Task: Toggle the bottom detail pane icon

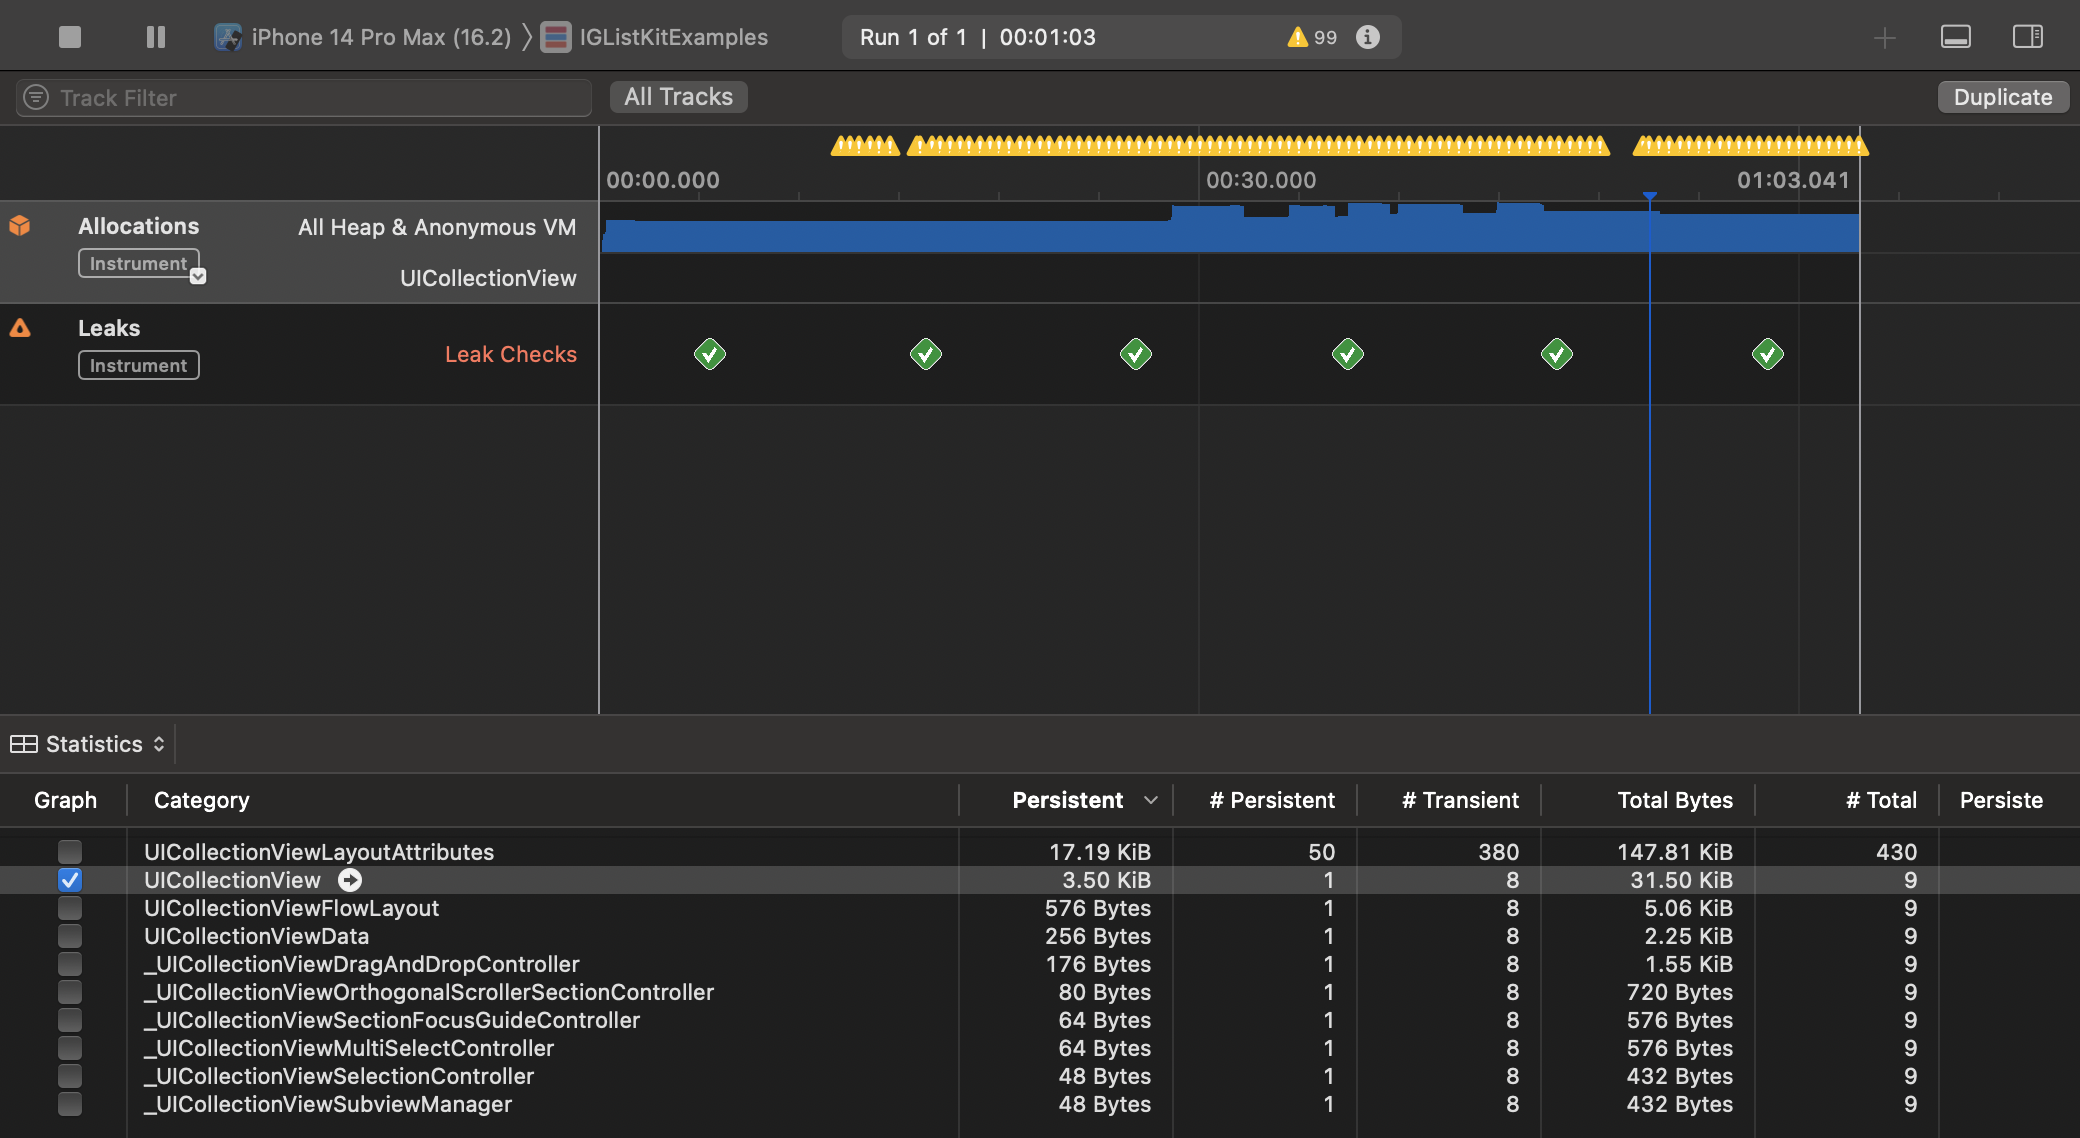Action: coord(1956,37)
